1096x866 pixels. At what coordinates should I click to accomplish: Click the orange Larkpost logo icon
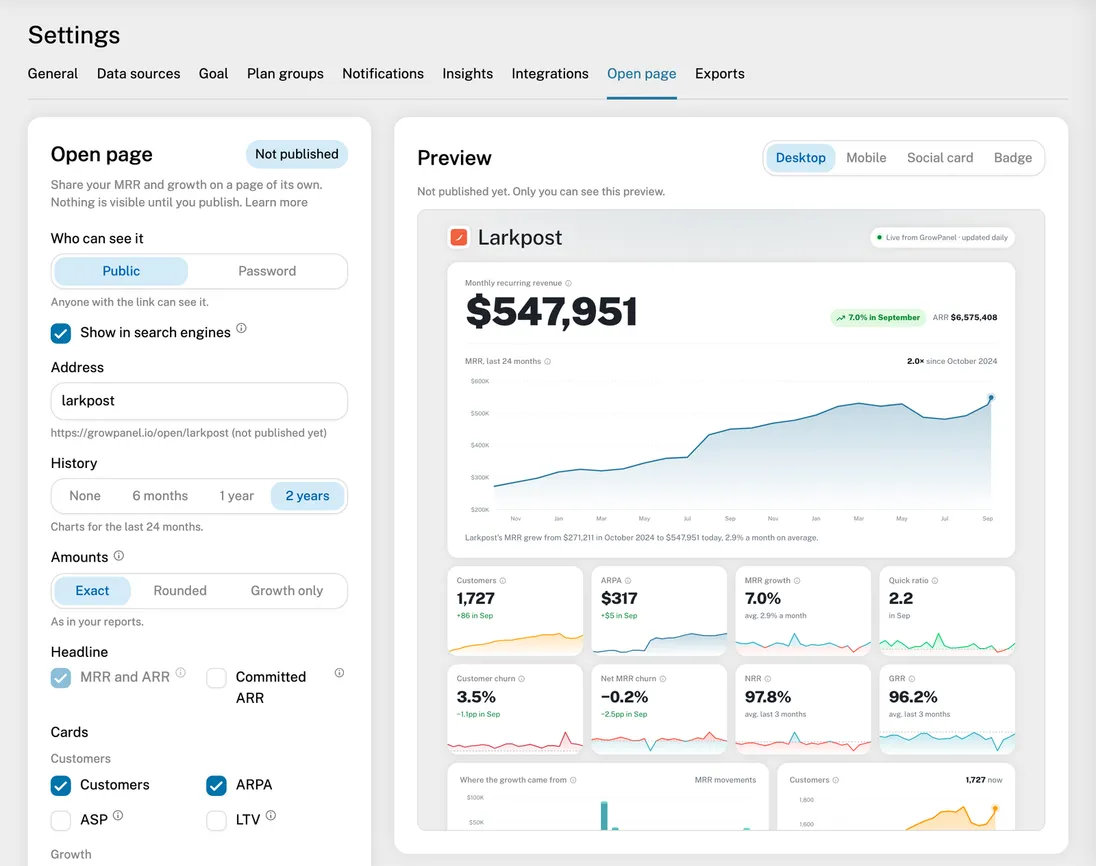pyautogui.click(x=459, y=238)
